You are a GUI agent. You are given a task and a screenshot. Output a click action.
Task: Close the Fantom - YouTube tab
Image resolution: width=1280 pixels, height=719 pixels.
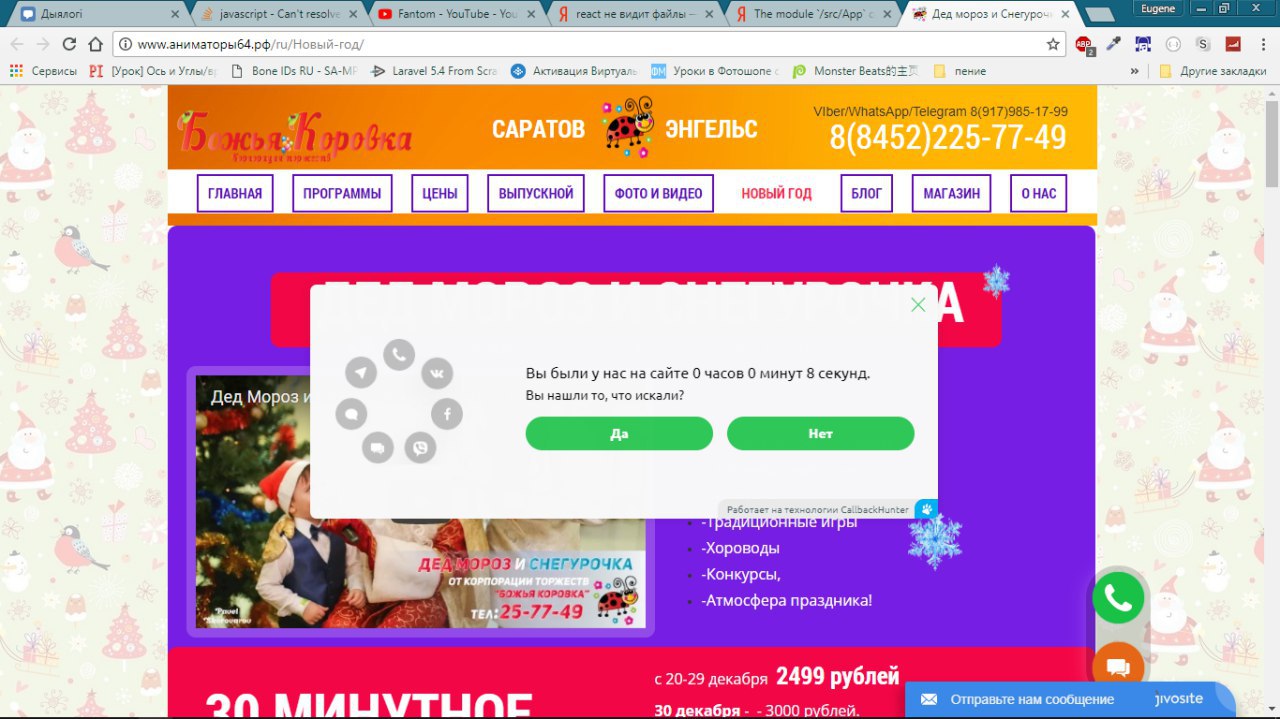533,14
